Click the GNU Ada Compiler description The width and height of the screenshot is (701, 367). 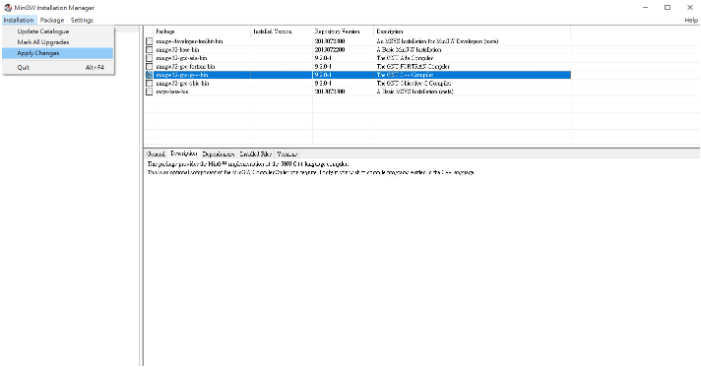(x=405, y=58)
